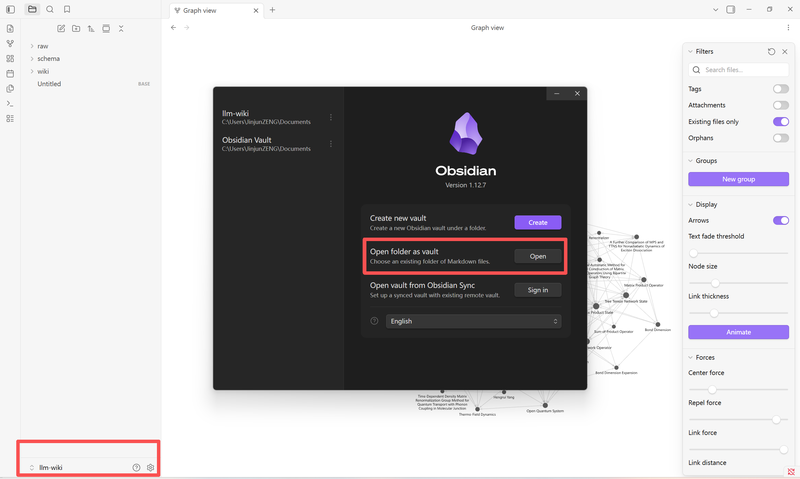Open Graph view more options menu
800x479 pixels.
click(x=788, y=28)
